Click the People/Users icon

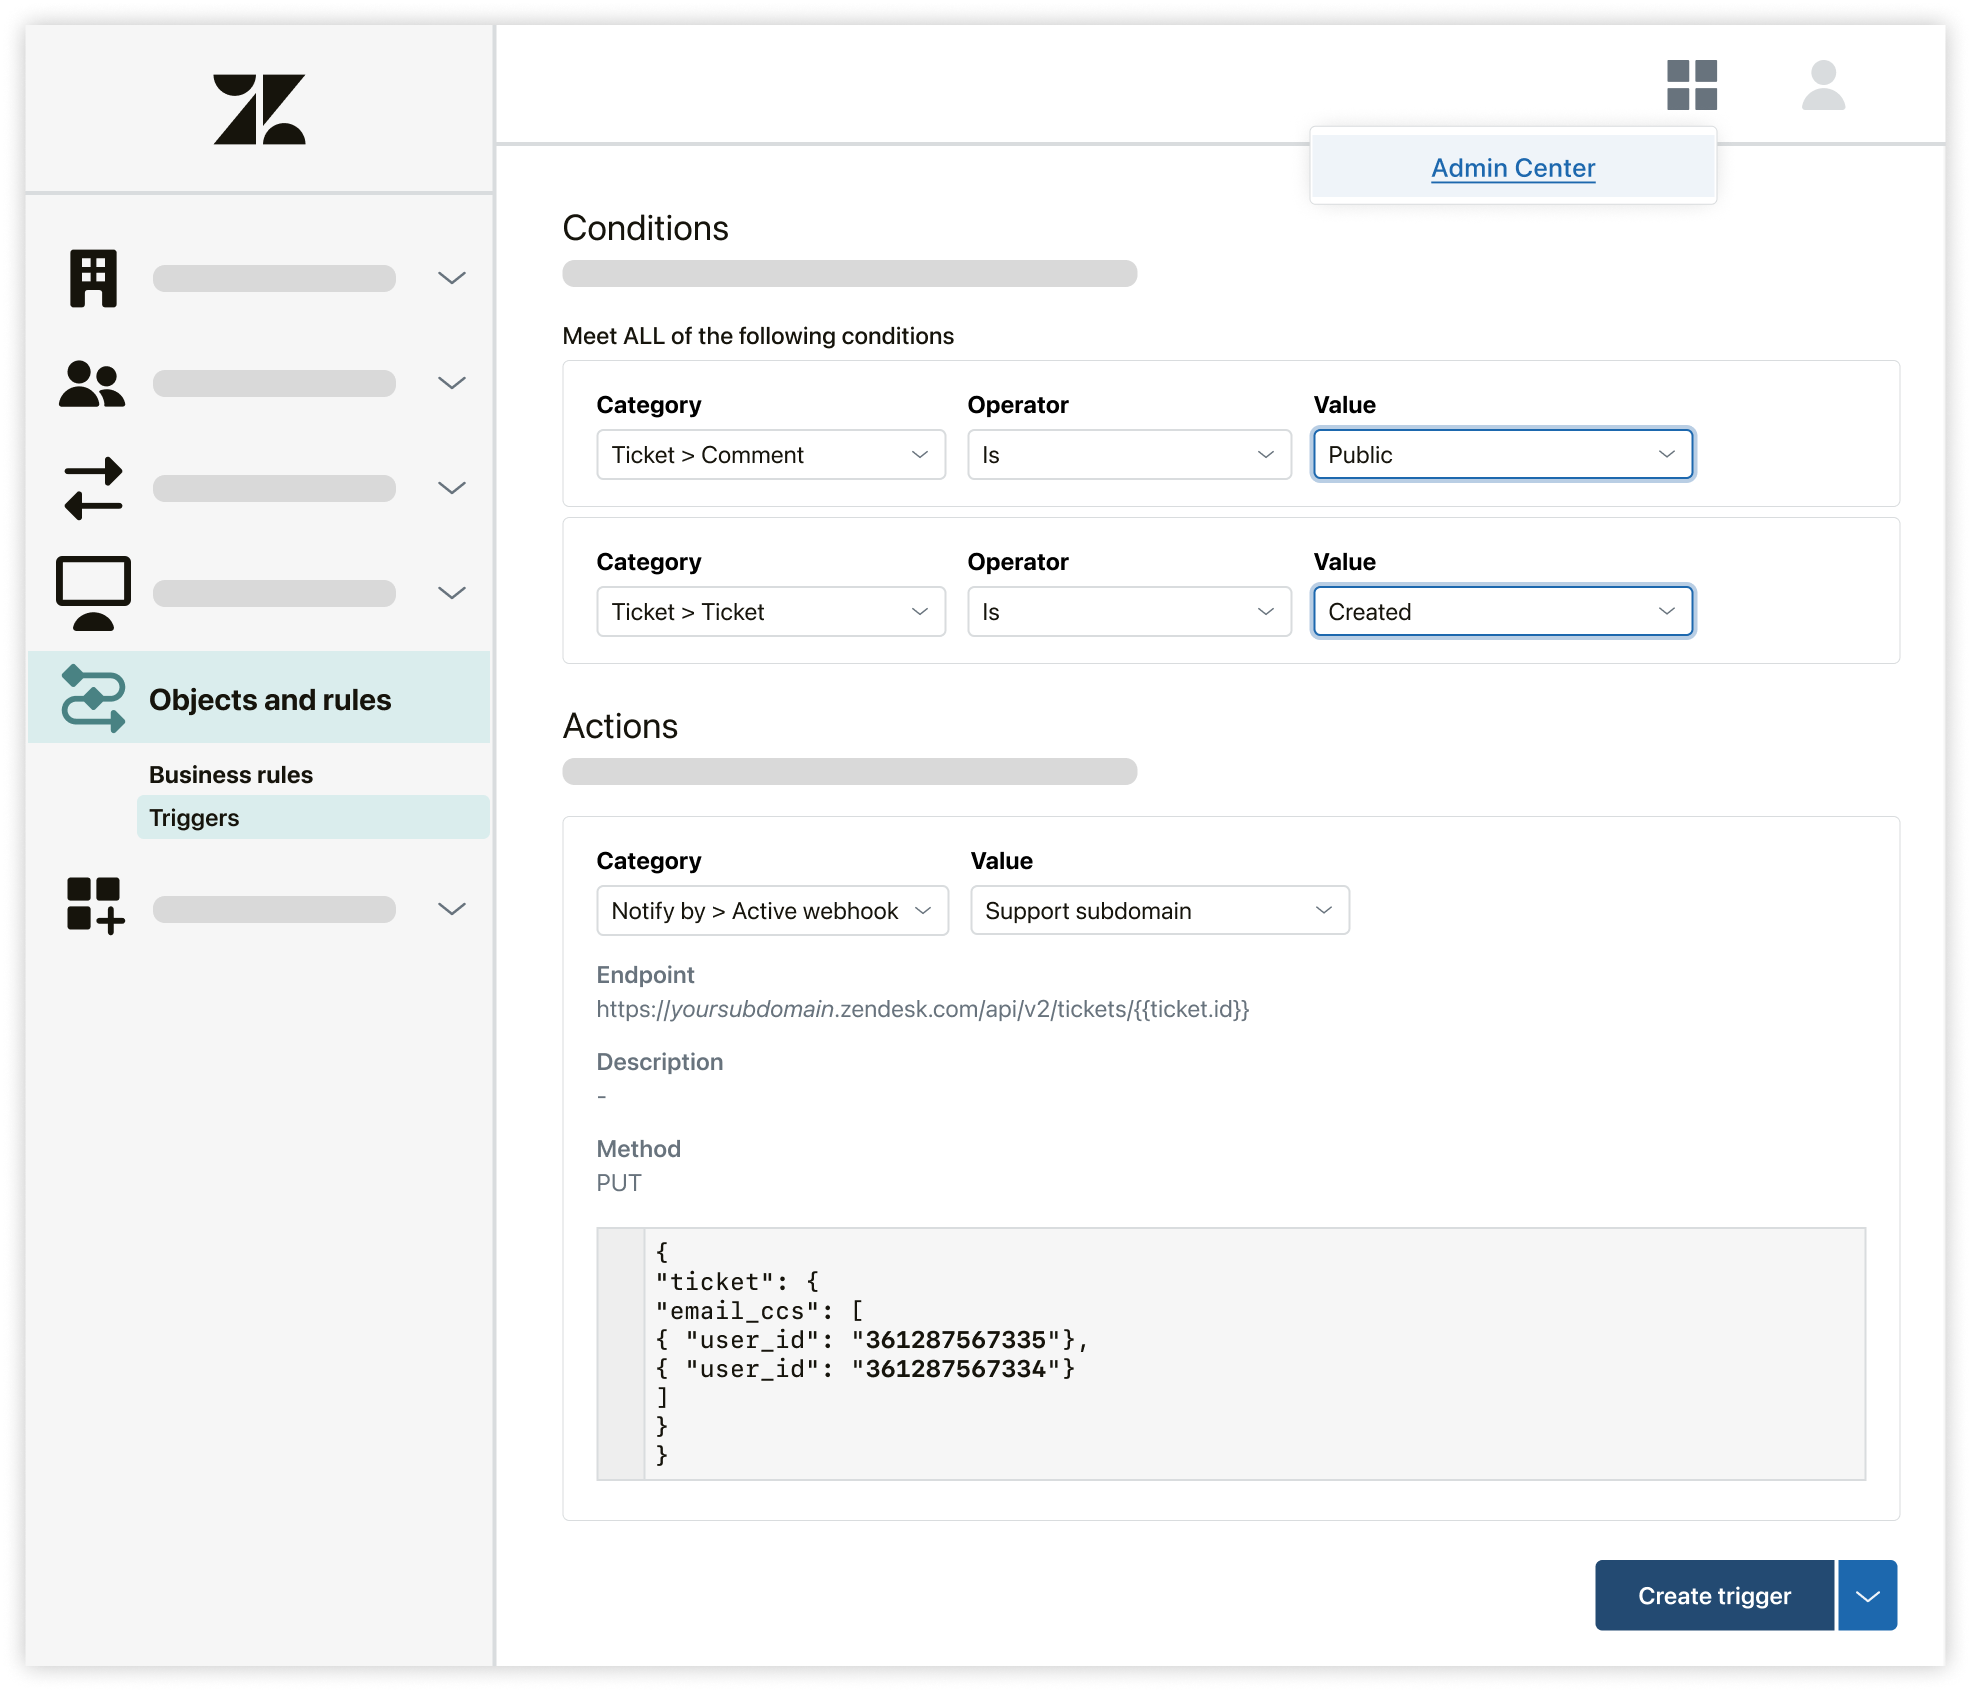tap(94, 384)
